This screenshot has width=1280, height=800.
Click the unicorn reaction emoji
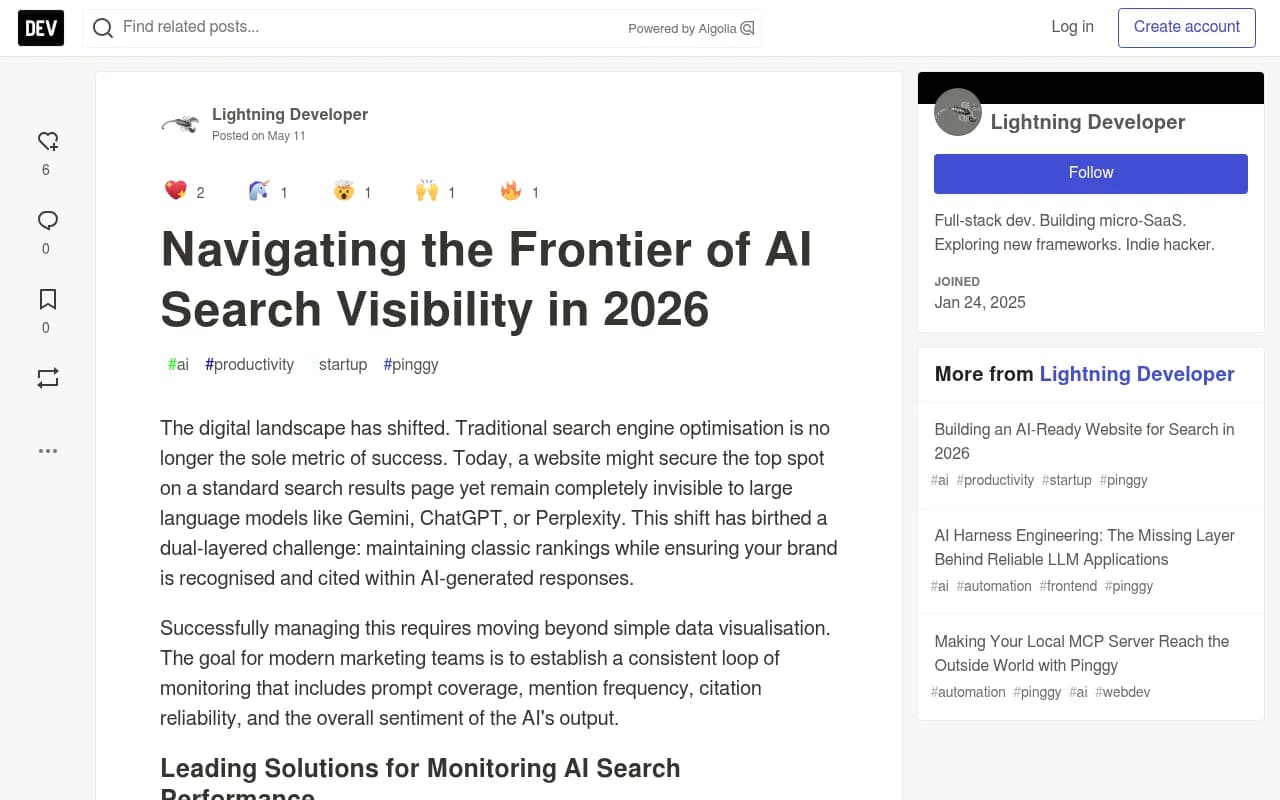click(259, 190)
